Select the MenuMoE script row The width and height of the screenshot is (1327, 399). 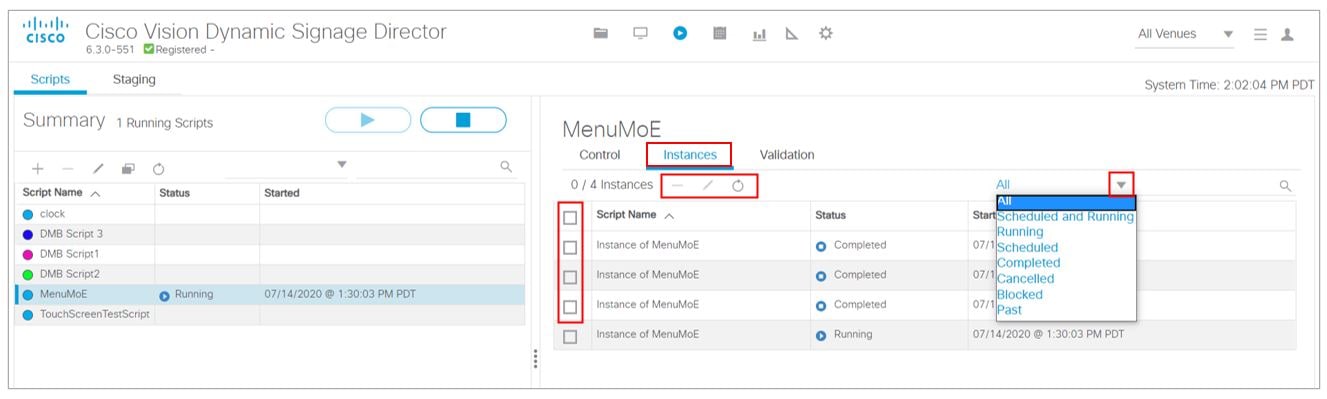pyautogui.click(x=270, y=294)
